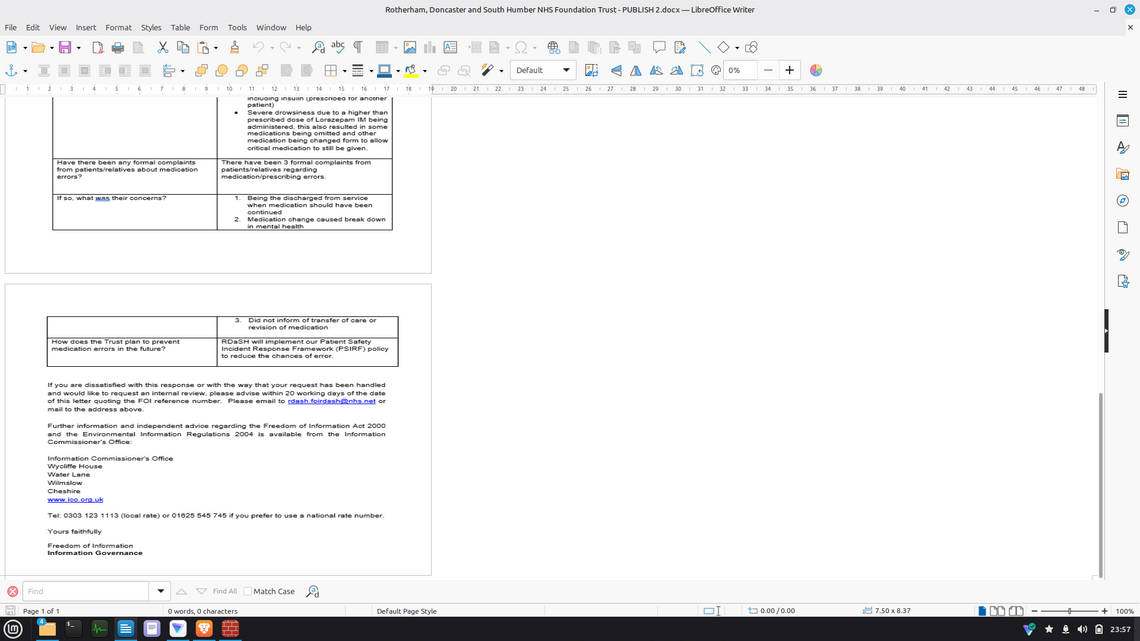The height and width of the screenshot is (641, 1140).
Task: Open the Find field history dropdown
Action: point(160,591)
